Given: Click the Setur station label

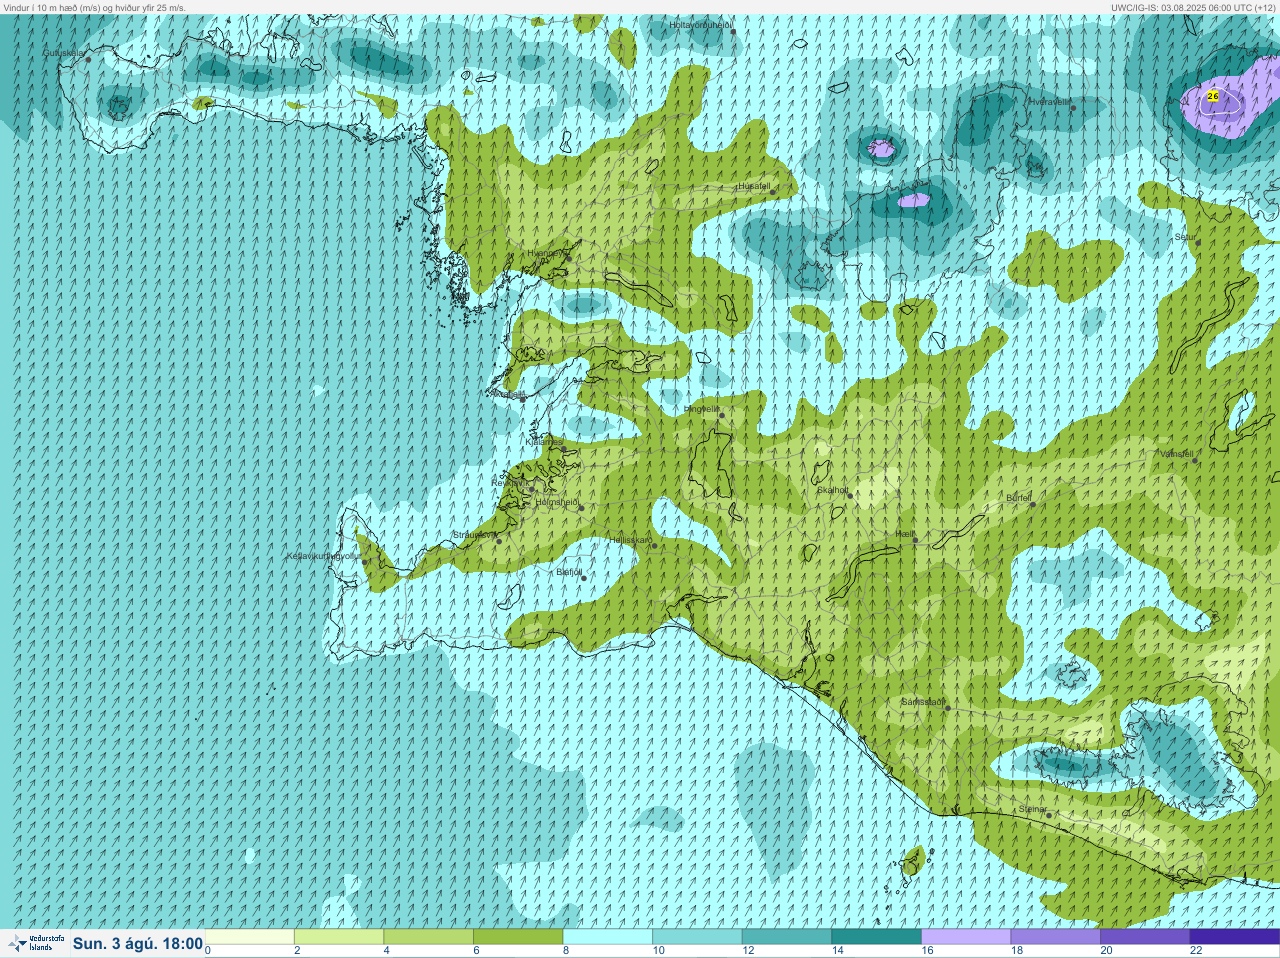Looking at the screenshot, I should pyautogui.click(x=1185, y=237).
